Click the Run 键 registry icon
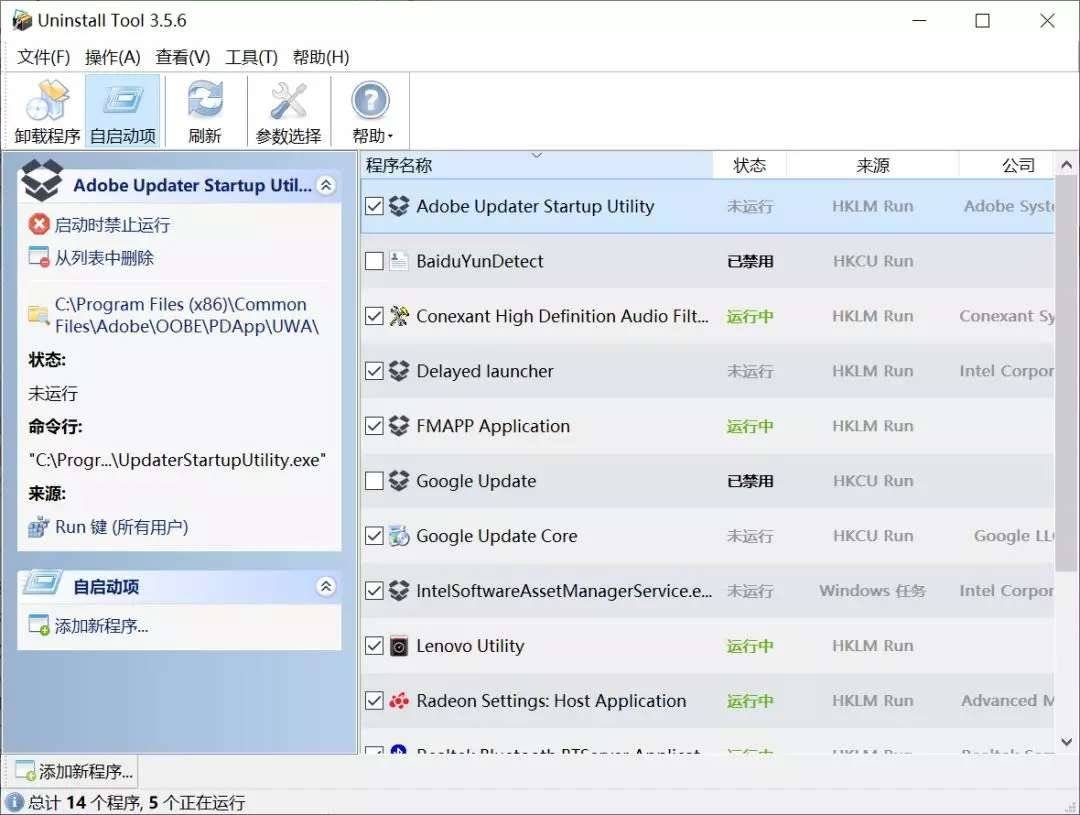This screenshot has width=1080, height=815. (x=39, y=527)
